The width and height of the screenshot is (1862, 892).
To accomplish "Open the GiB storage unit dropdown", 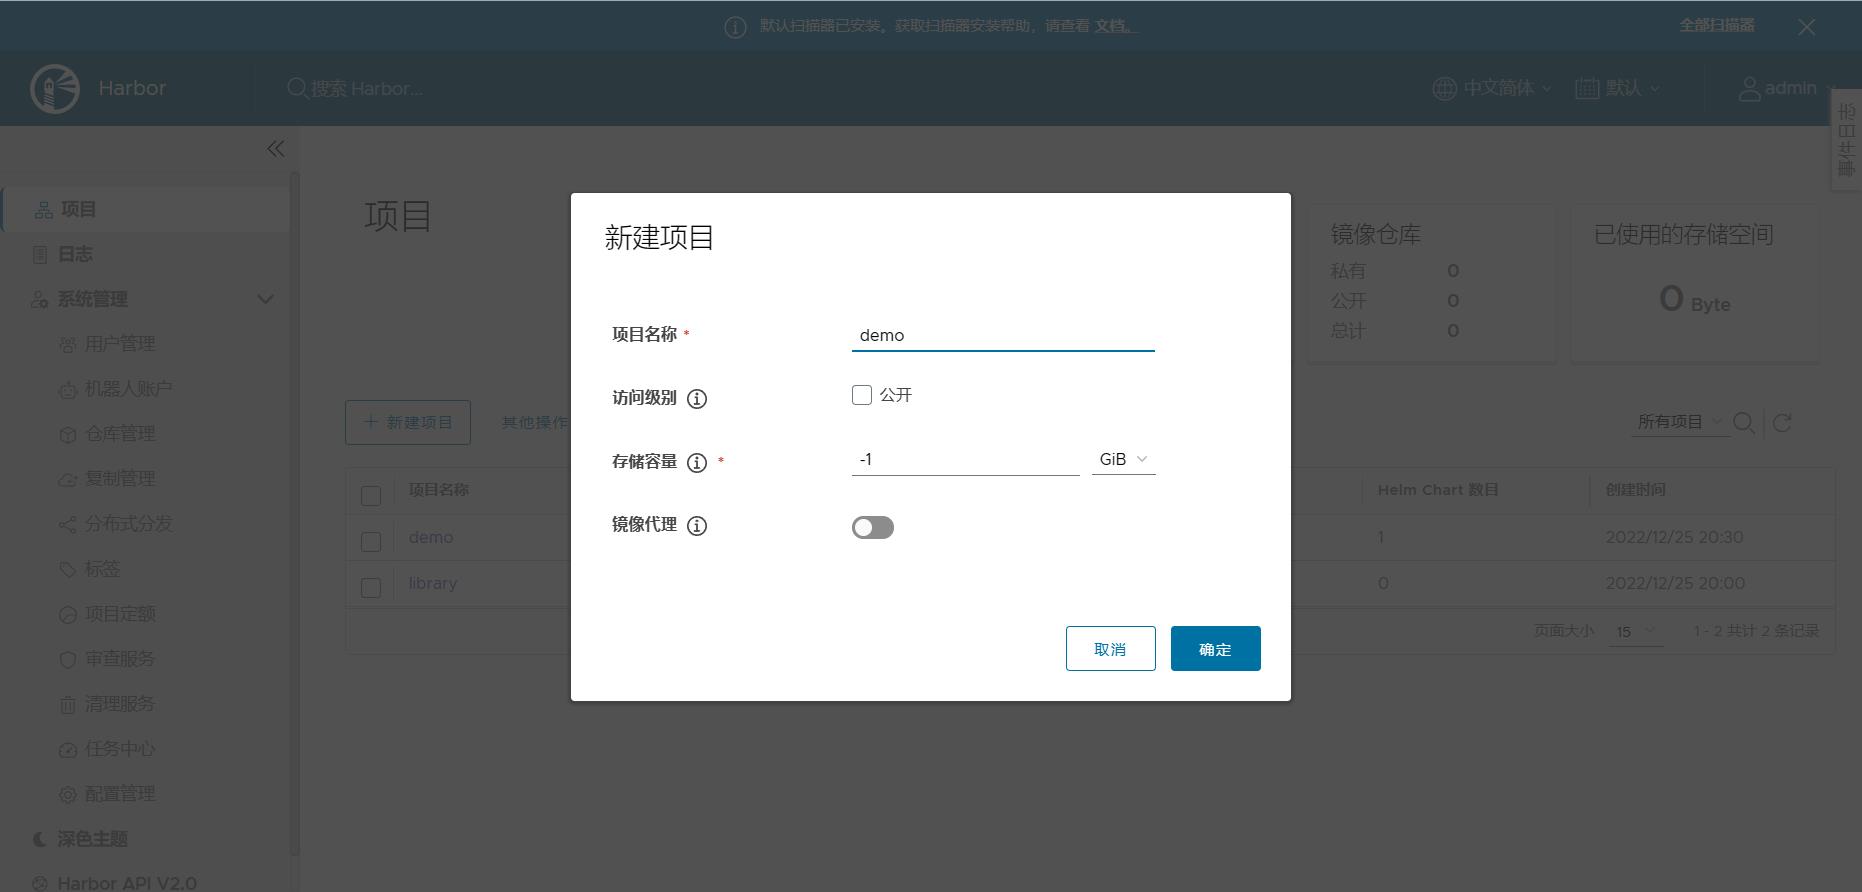I will [x=1124, y=459].
